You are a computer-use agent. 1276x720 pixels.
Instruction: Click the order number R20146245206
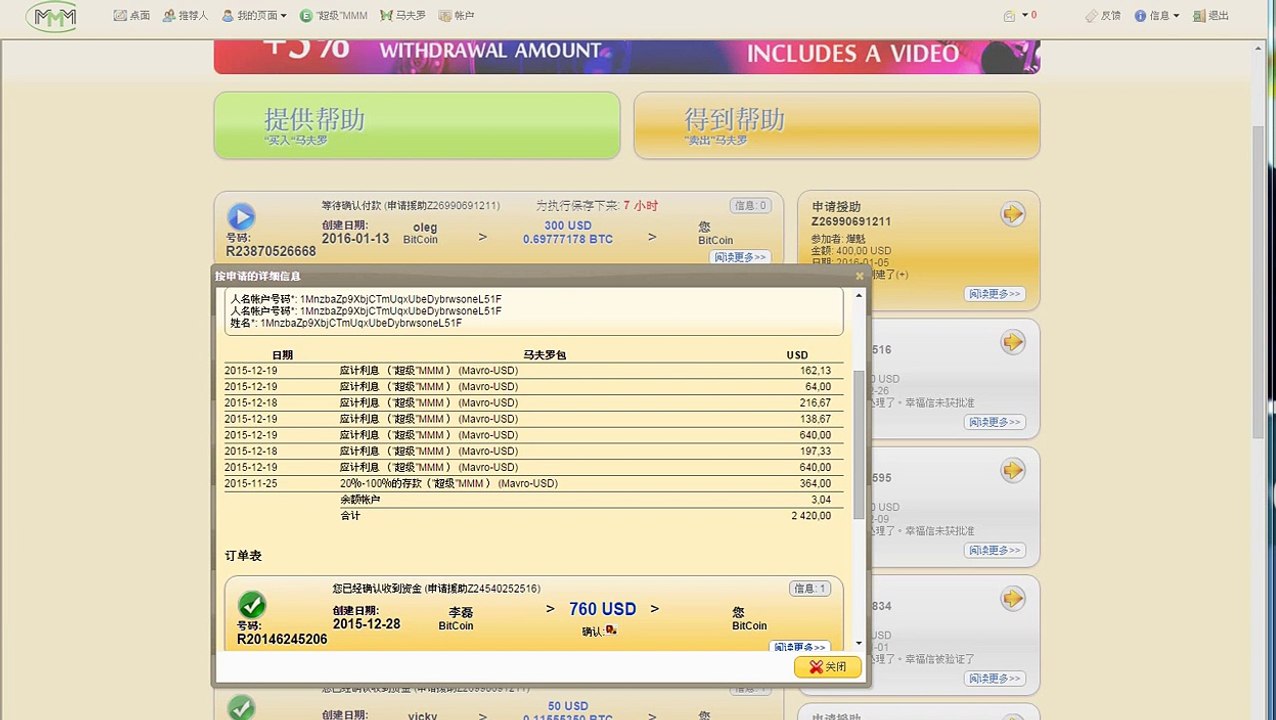(x=282, y=639)
